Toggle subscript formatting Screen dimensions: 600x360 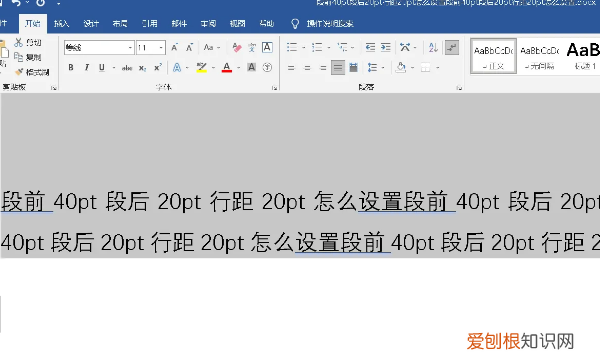pos(142,68)
